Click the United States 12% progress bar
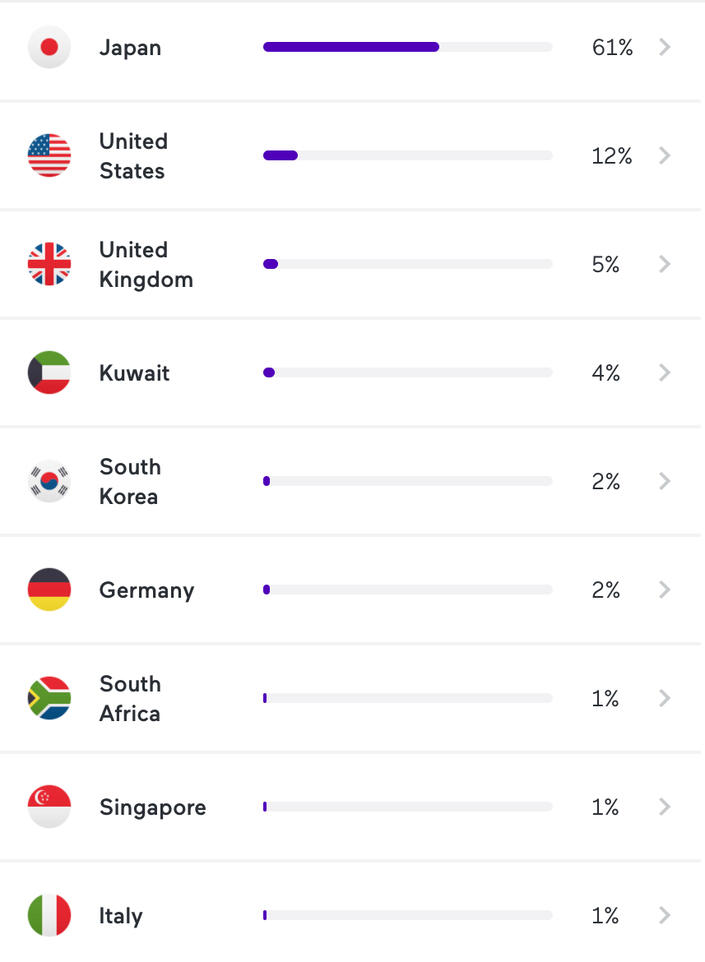The width and height of the screenshot is (705, 962). click(x=407, y=156)
